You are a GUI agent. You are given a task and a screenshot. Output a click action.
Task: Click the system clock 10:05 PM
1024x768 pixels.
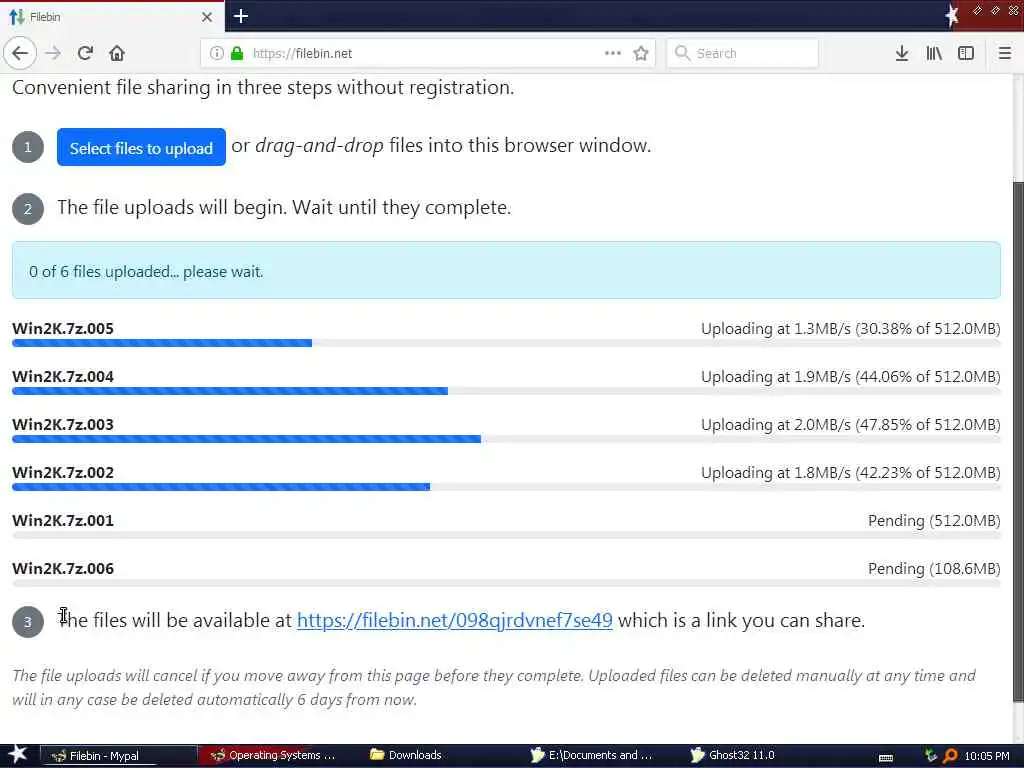point(987,756)
